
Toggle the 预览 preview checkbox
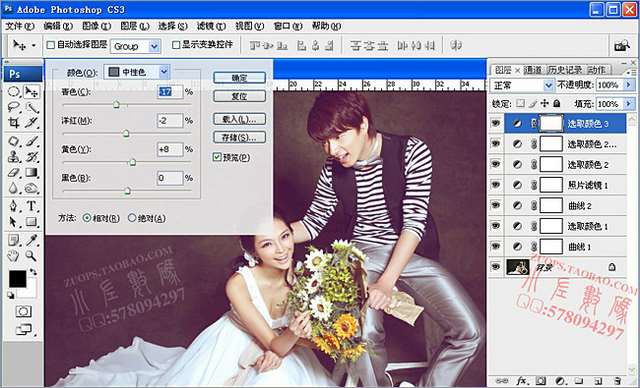(217, 157)
